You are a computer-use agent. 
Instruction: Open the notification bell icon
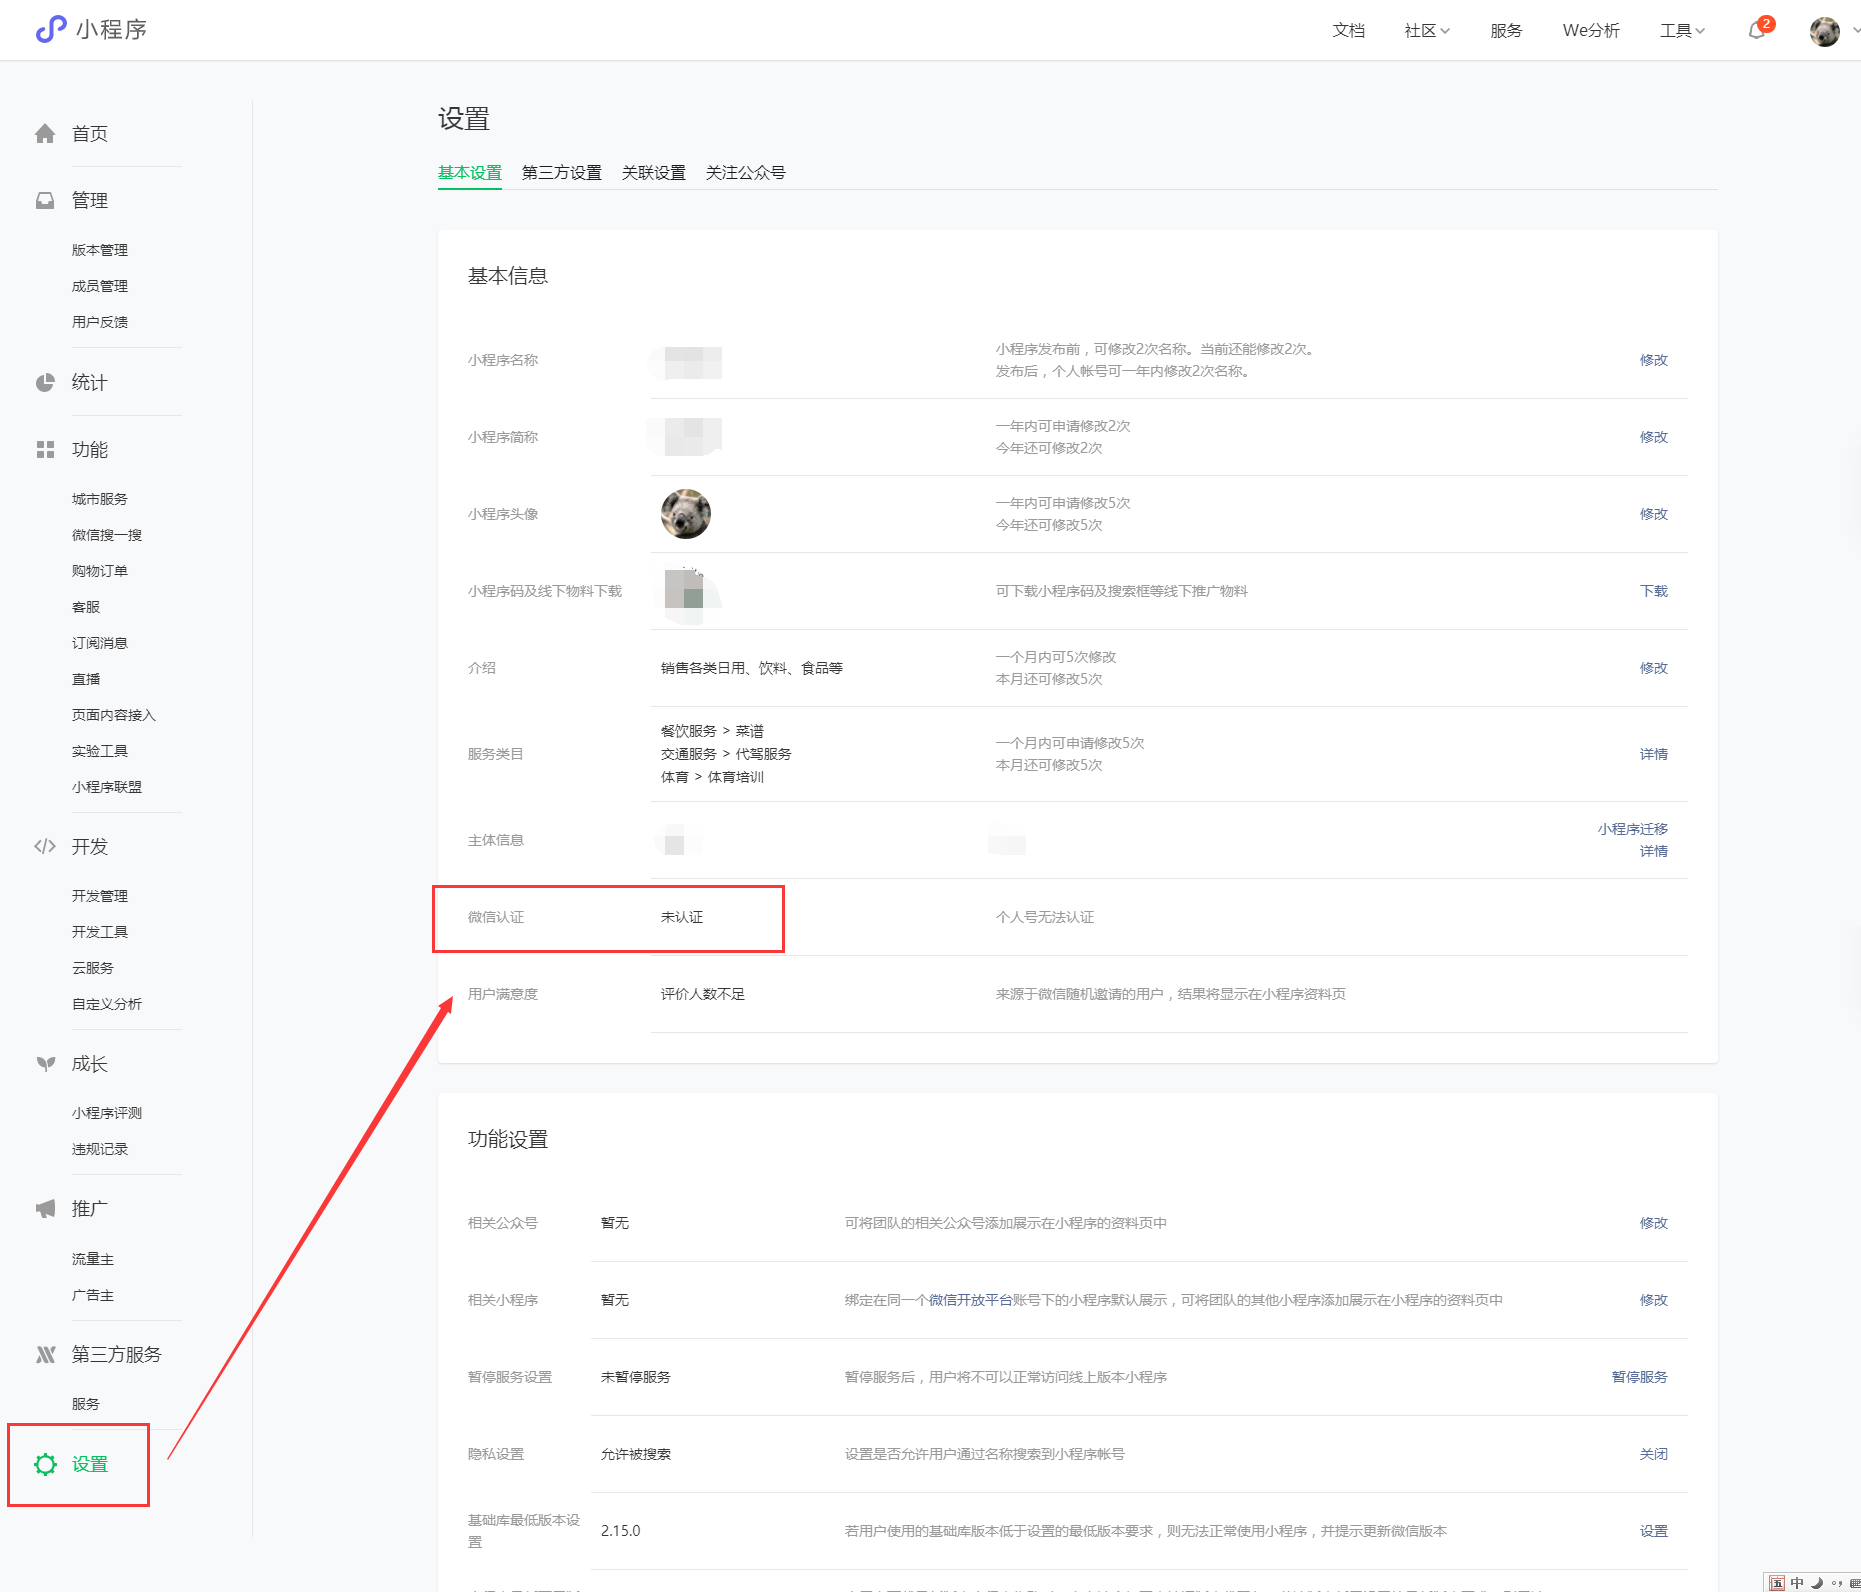click(x=1757, y=30)
